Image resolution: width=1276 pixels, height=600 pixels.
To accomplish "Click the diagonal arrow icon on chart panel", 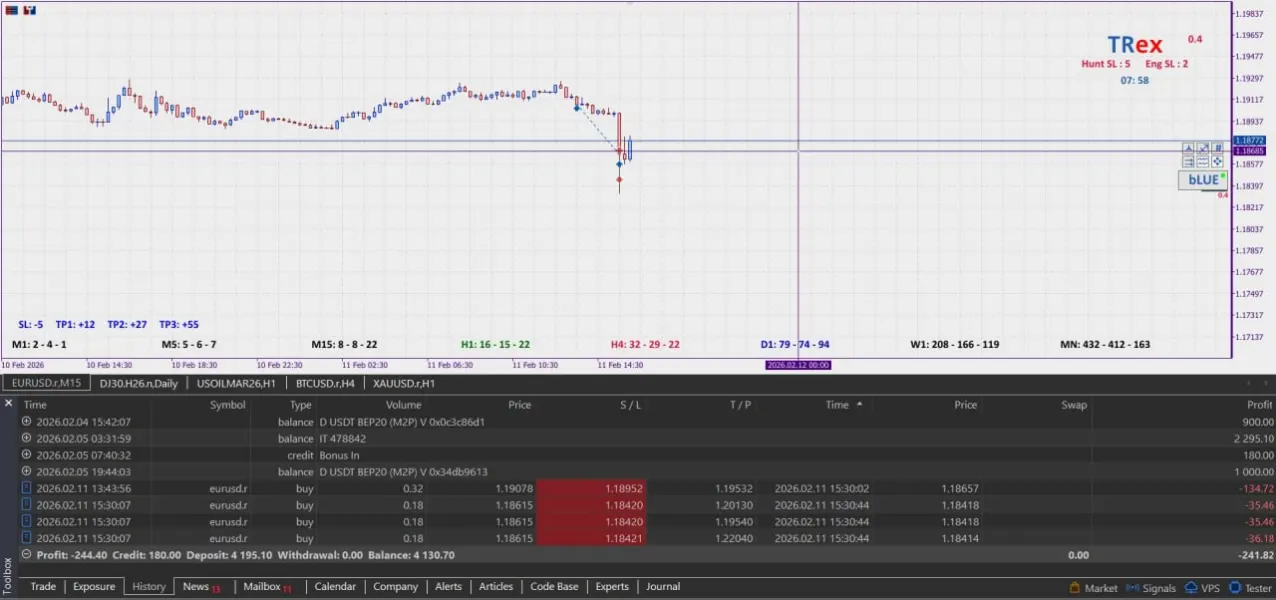I will click(1203, 148).
